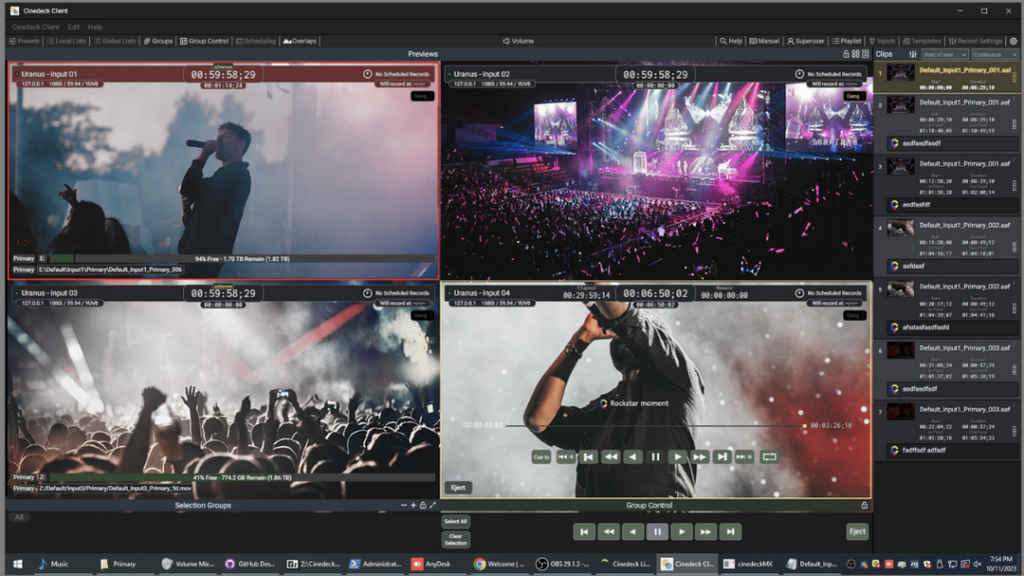
Task: Jump to start in Group Control transport
Action: tap(583, 532)
